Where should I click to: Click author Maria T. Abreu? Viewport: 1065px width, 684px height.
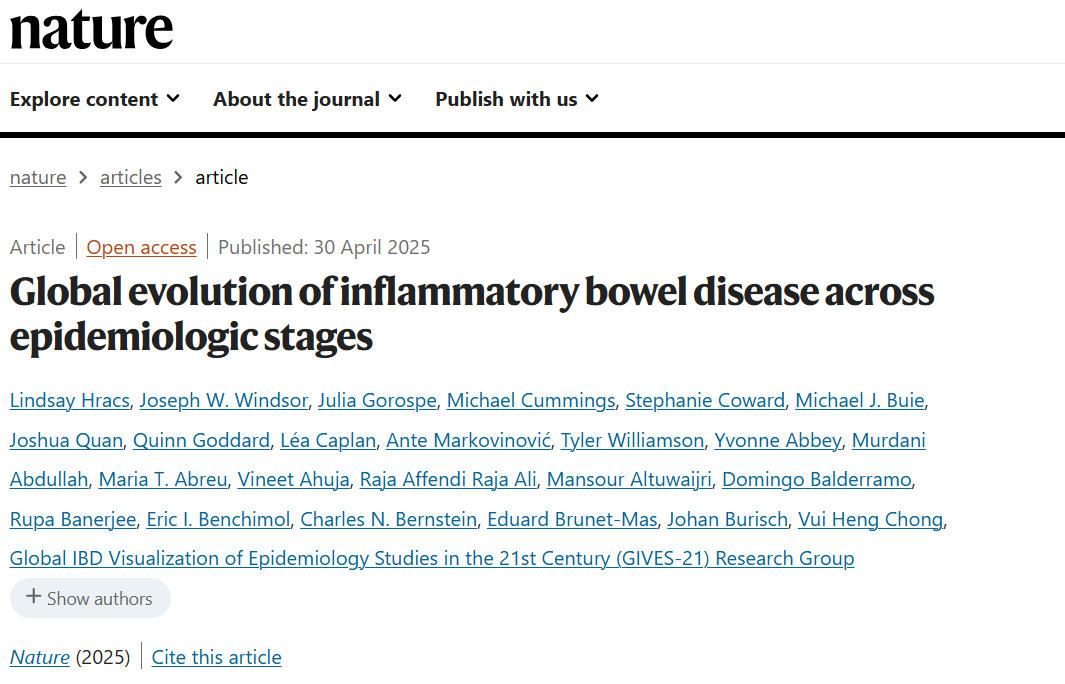(163, 480)
